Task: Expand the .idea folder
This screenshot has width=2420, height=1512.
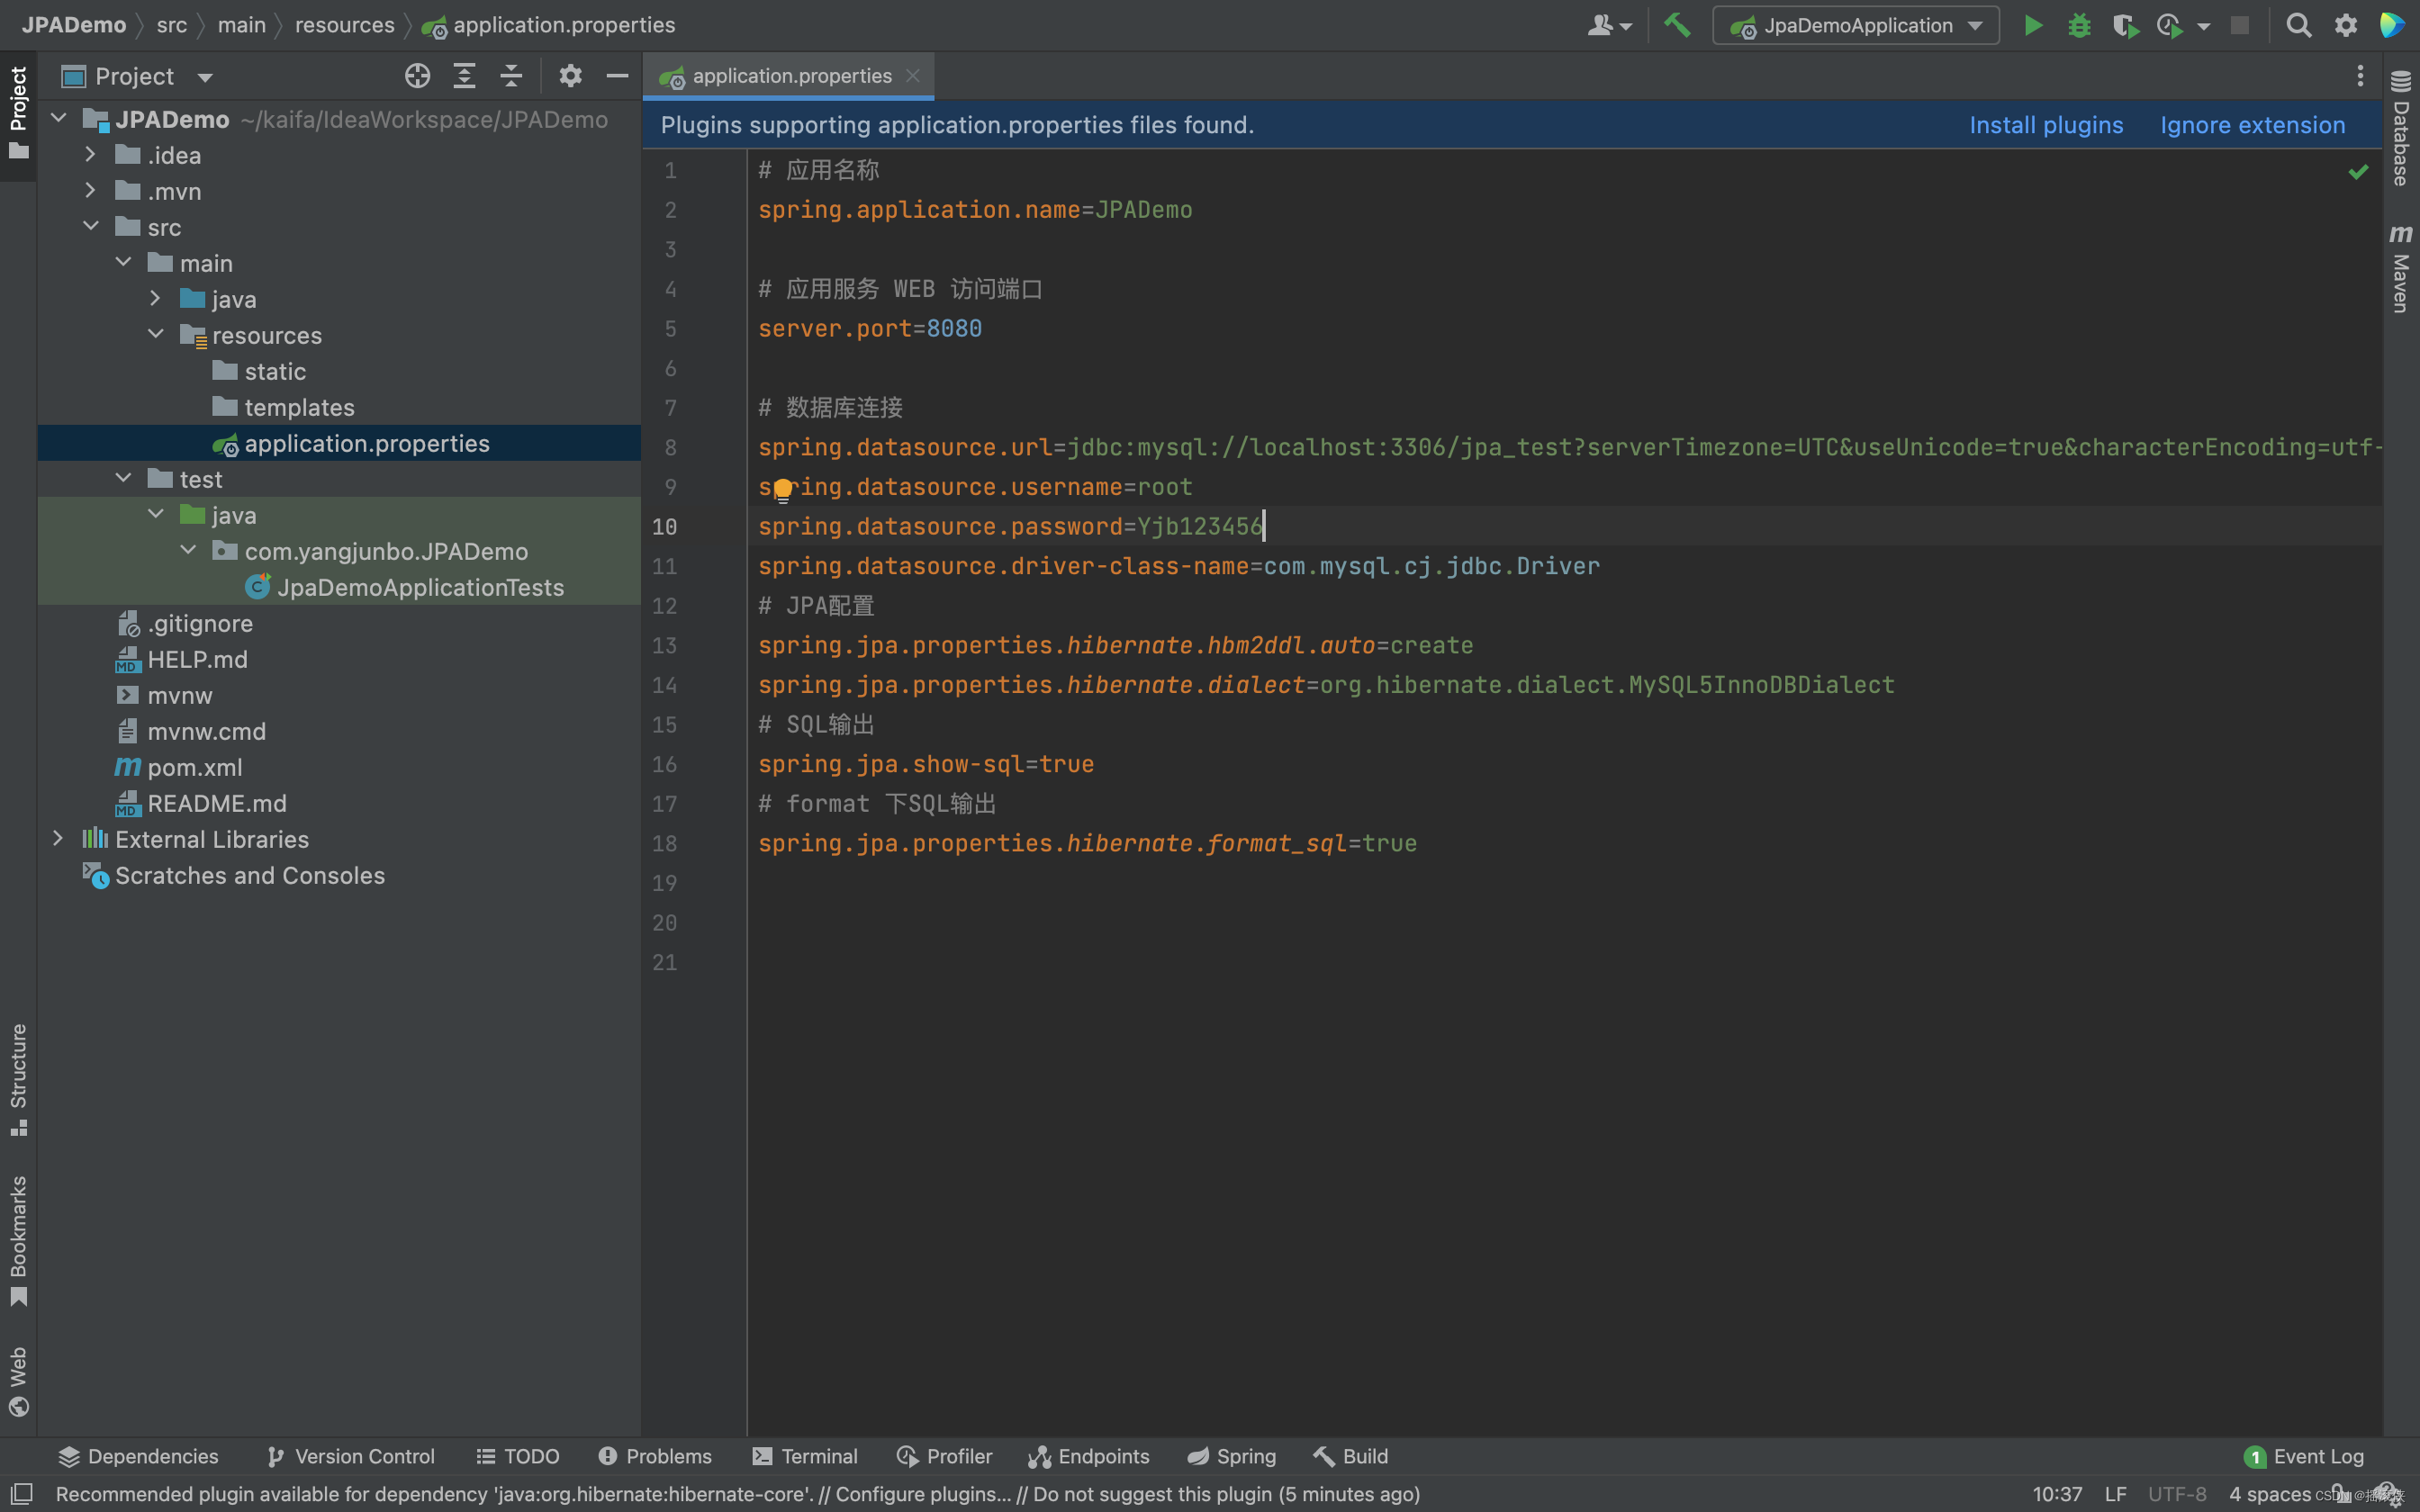Action: [90, 155]
